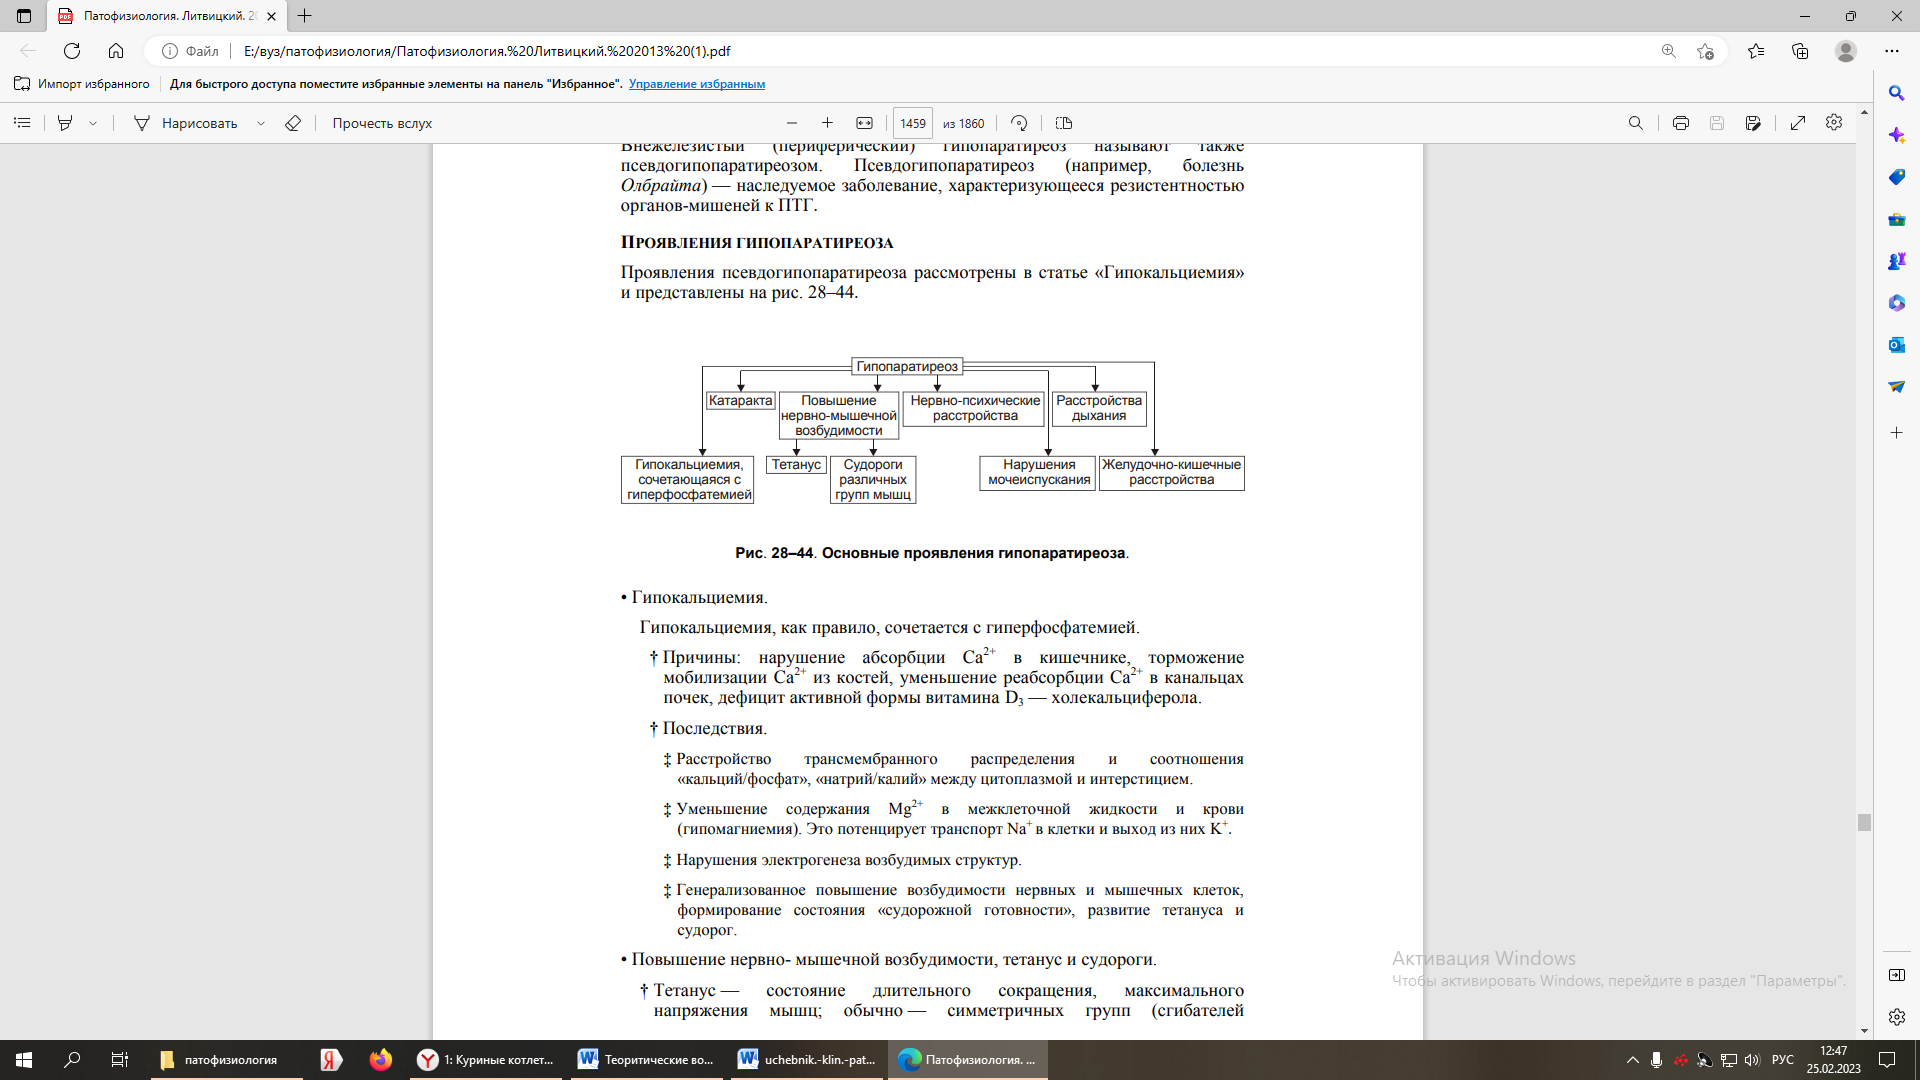The image size is (1920, 1080).
Task: Open PDF viewer settings gear
Action: tap(1834, 122)
